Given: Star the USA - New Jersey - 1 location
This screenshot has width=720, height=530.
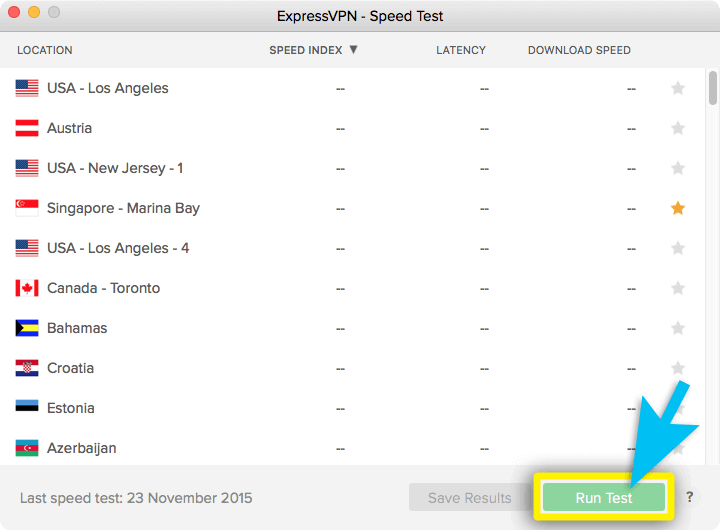Looking at the screenshot, I should point(678,168).
